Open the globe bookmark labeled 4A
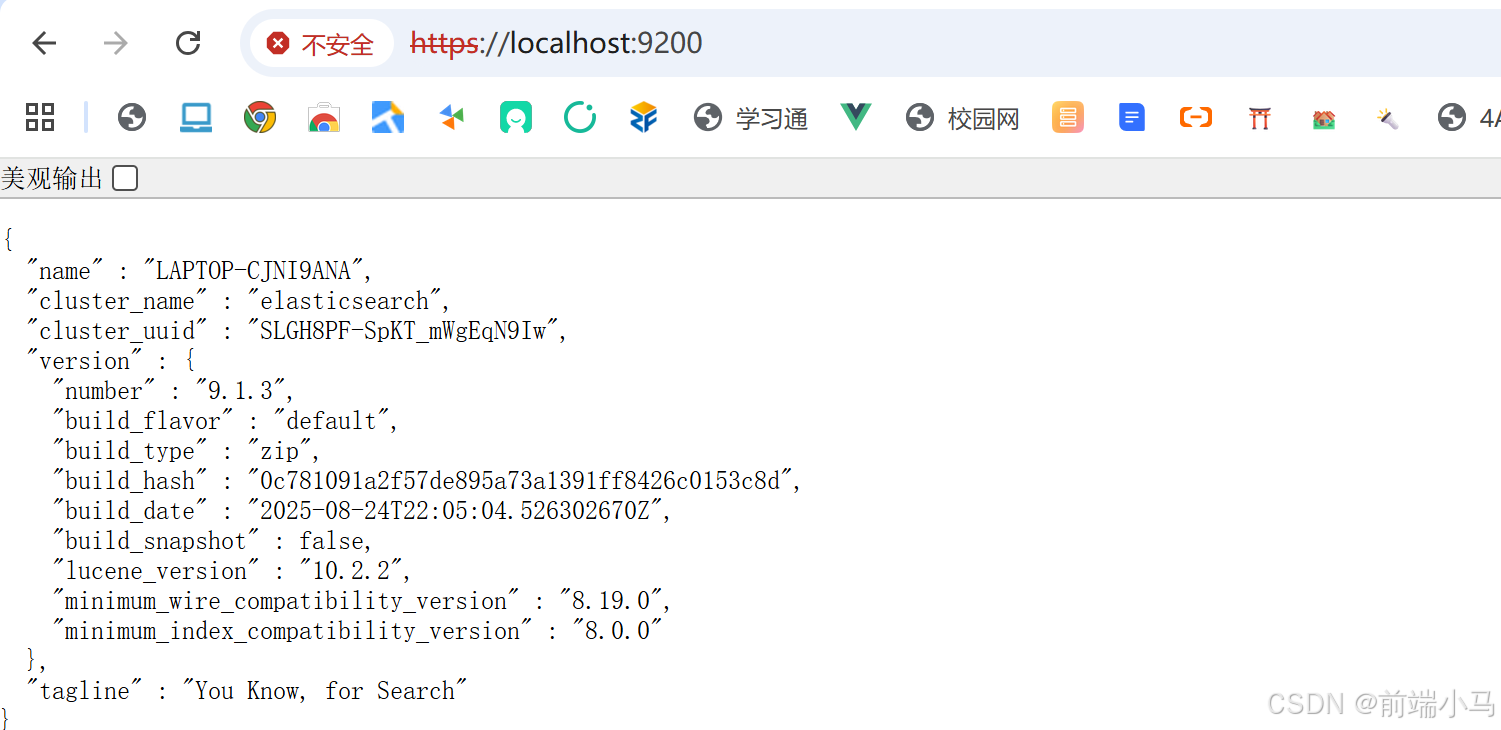Image resolution: width=1501 pixels, height=730 pixels. tap(1468, 118)
